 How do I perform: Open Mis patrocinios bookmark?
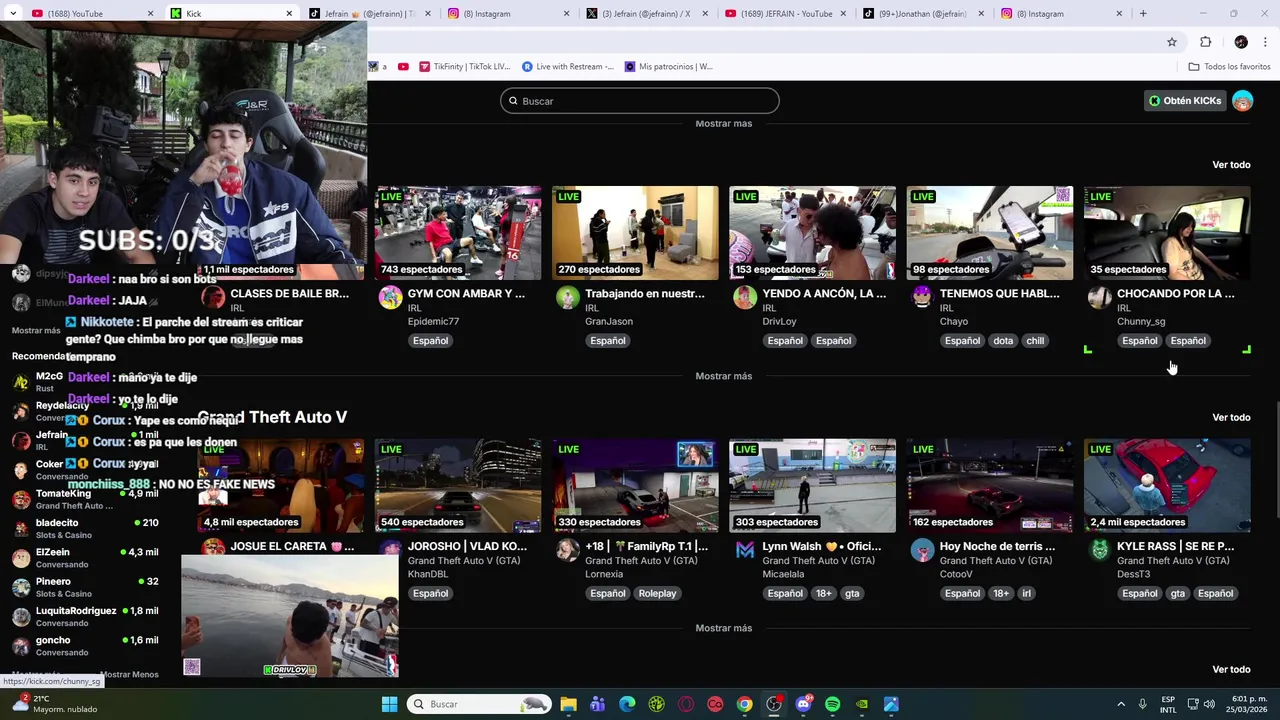click(668, 67)
